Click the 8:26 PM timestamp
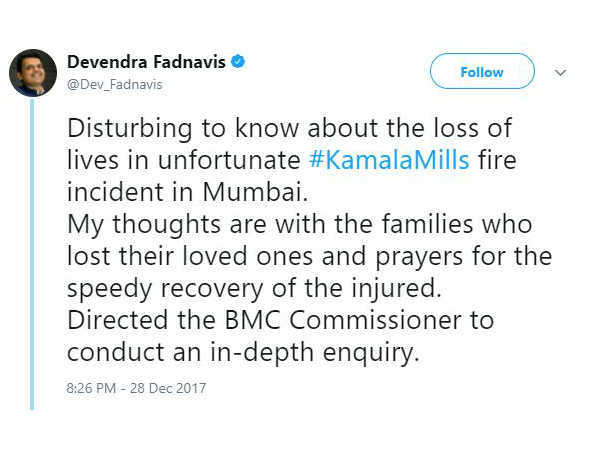The height and width of the screenshot is (450, 600). pos(91,388)
